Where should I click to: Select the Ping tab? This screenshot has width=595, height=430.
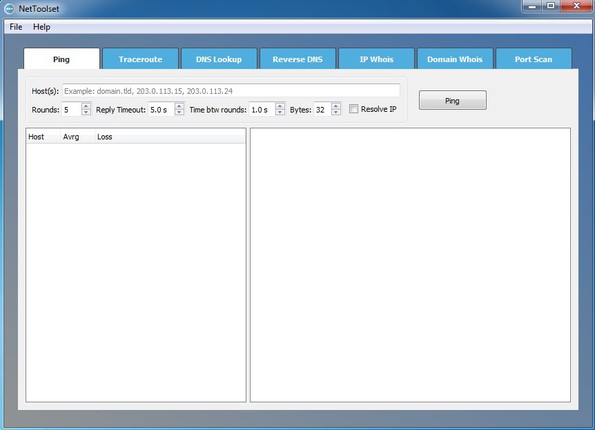(61, 59)
